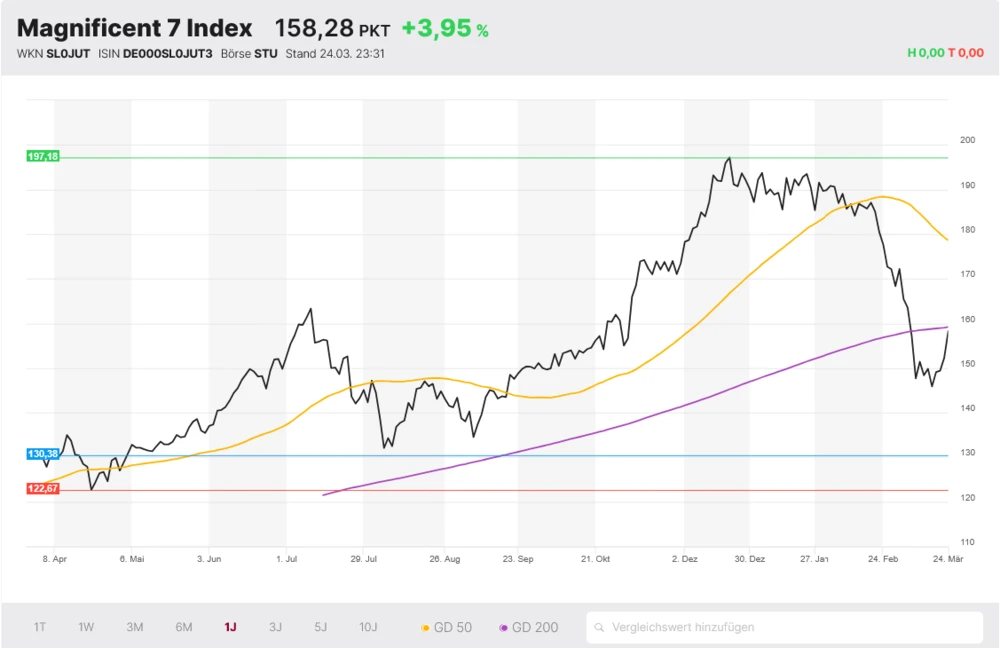The width and height of the screenshot is (1000, 648).
Task: Switch to the 3M chart view
Action: (135, 626)
